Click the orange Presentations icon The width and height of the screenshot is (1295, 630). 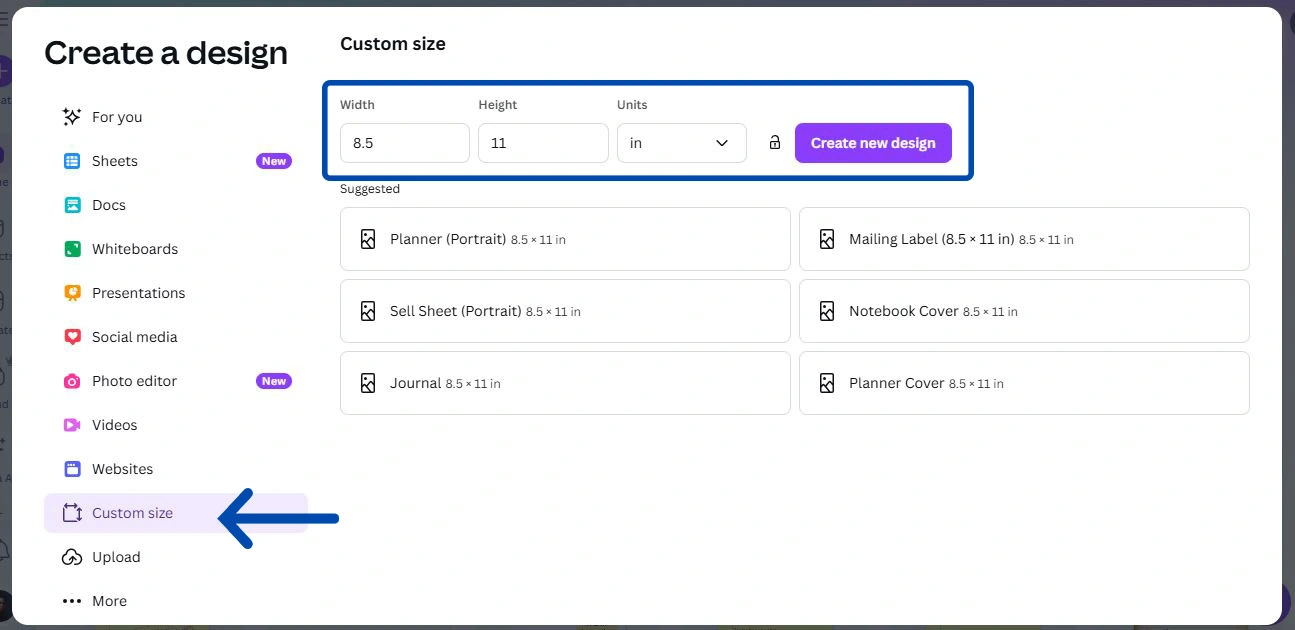72,293
